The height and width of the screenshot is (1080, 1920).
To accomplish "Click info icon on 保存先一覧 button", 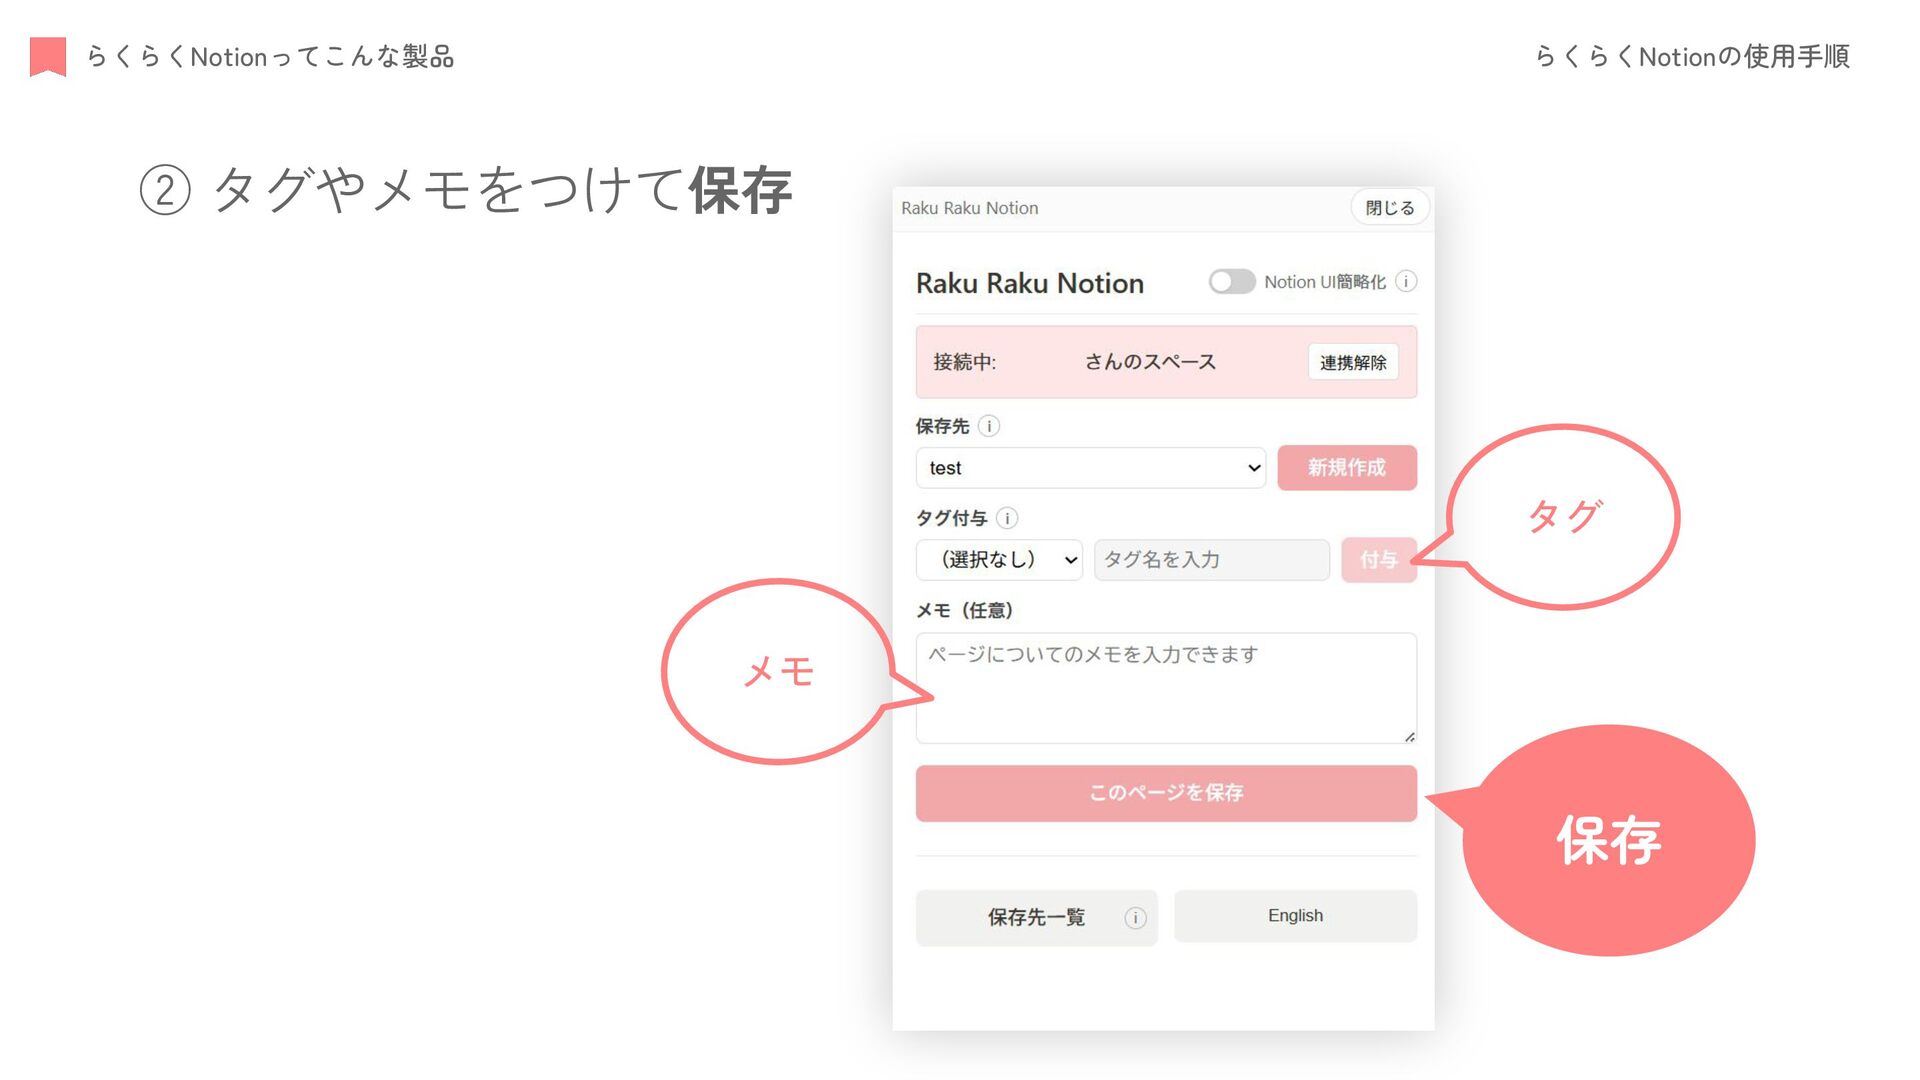I will point(1135,918).
